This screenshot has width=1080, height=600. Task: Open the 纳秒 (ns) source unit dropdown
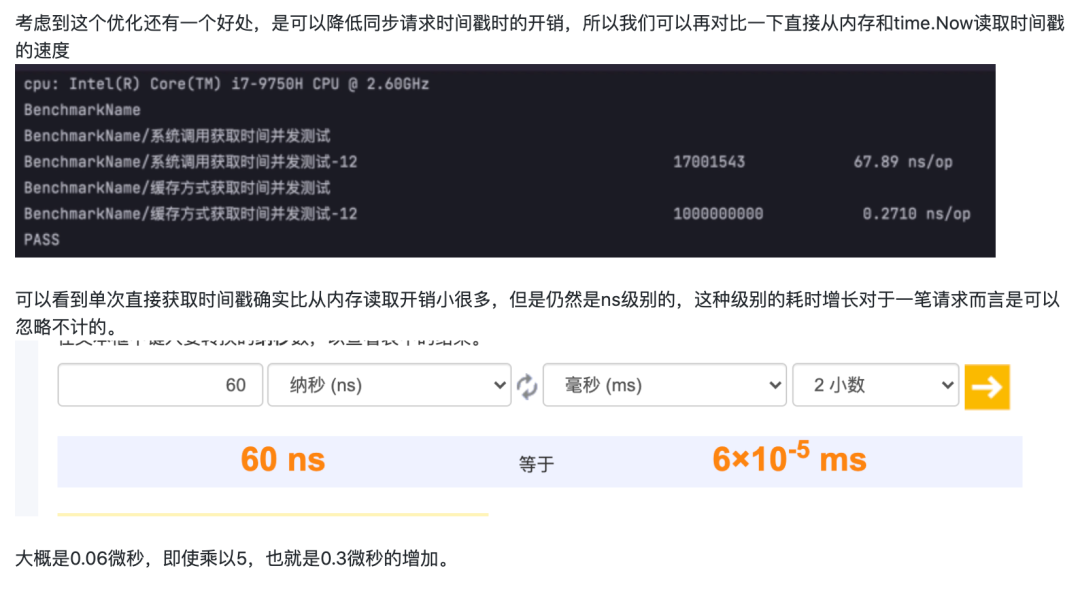tap(389, 385)
